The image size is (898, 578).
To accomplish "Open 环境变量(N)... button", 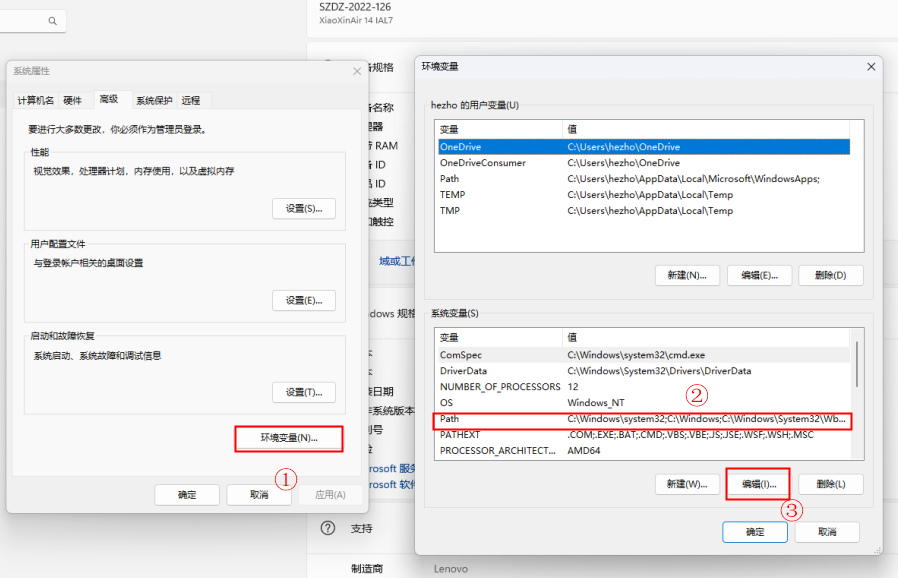I will (289, 438).
